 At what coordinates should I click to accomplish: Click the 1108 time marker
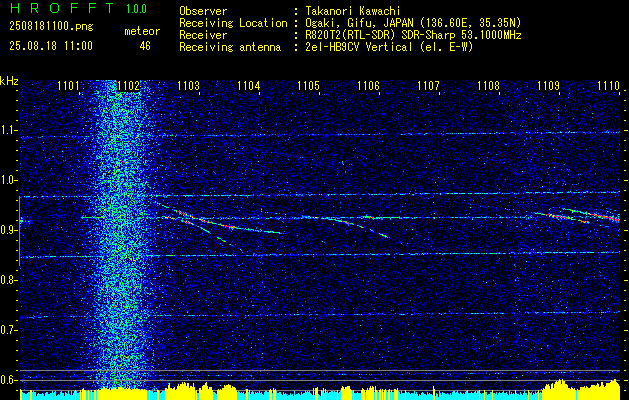[x=489, y=85]
